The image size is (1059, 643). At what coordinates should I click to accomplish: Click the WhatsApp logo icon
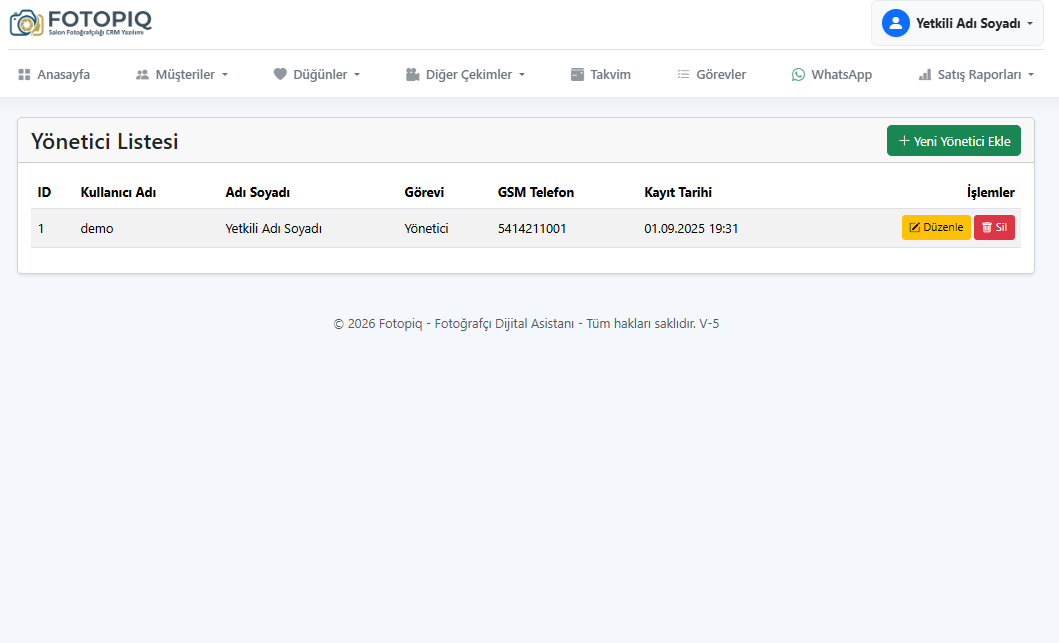click(x=798, y=74)
